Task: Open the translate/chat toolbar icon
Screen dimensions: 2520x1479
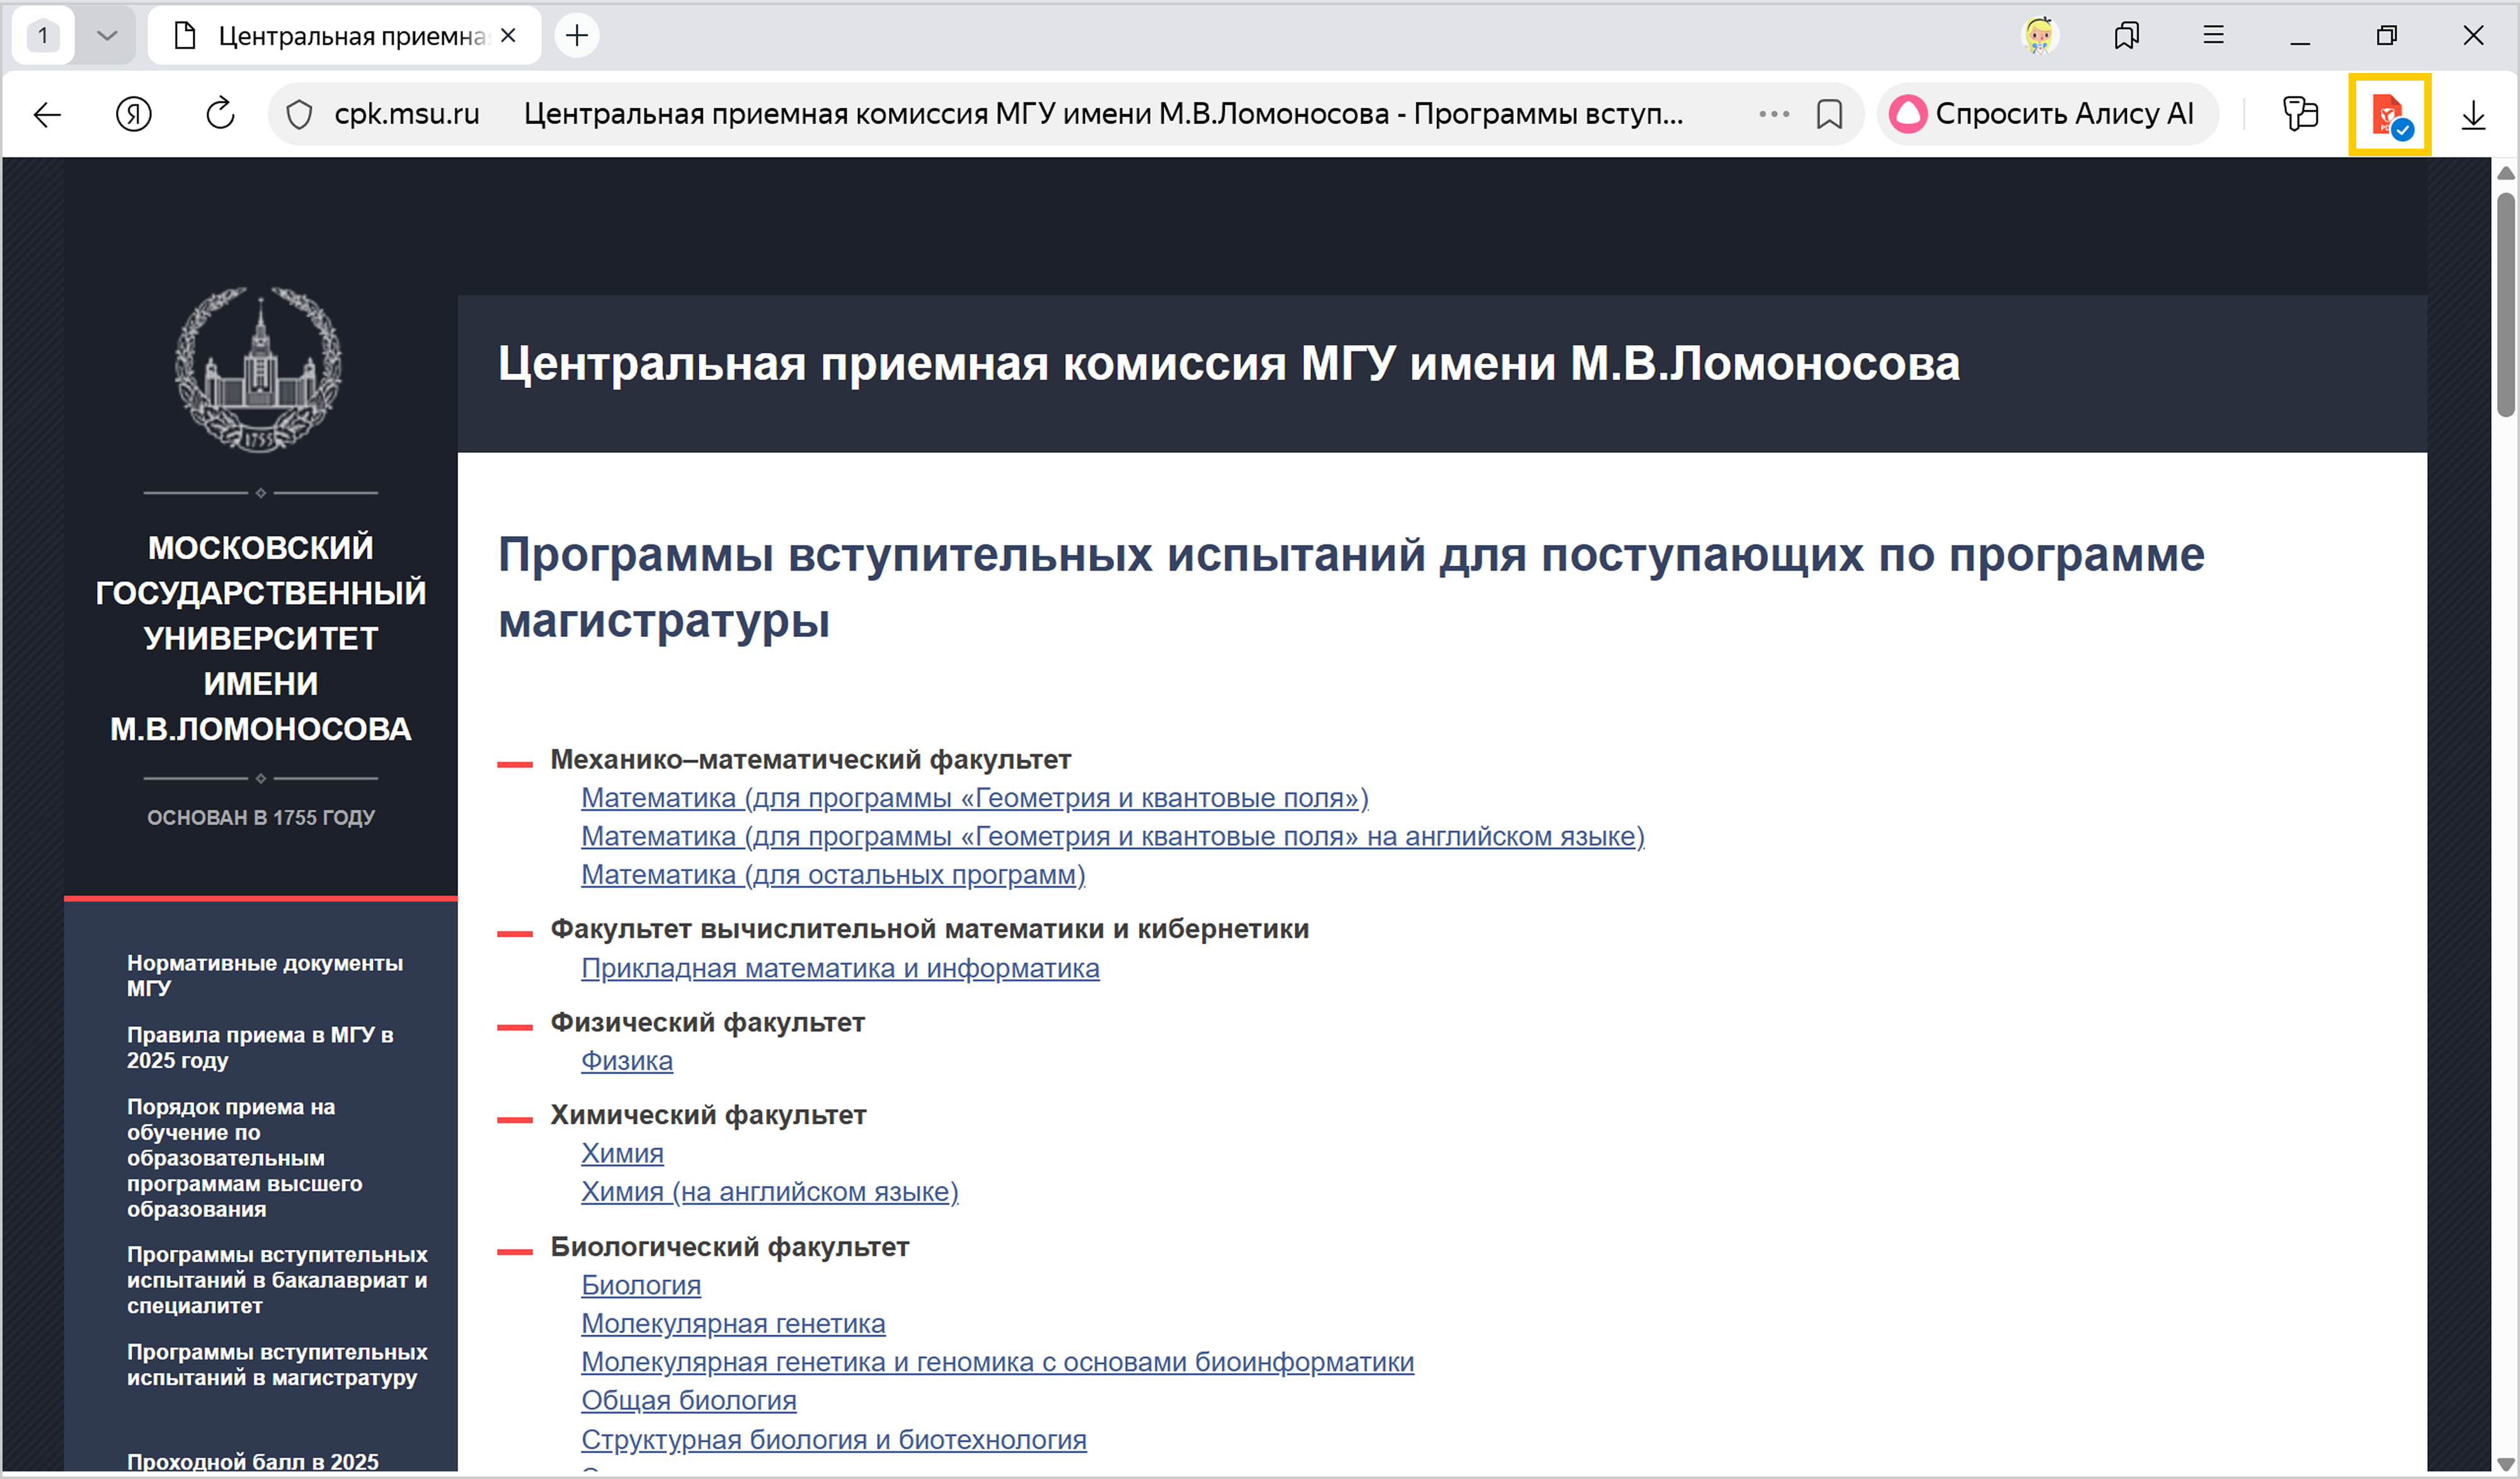Action: [x=2300, y=115]
